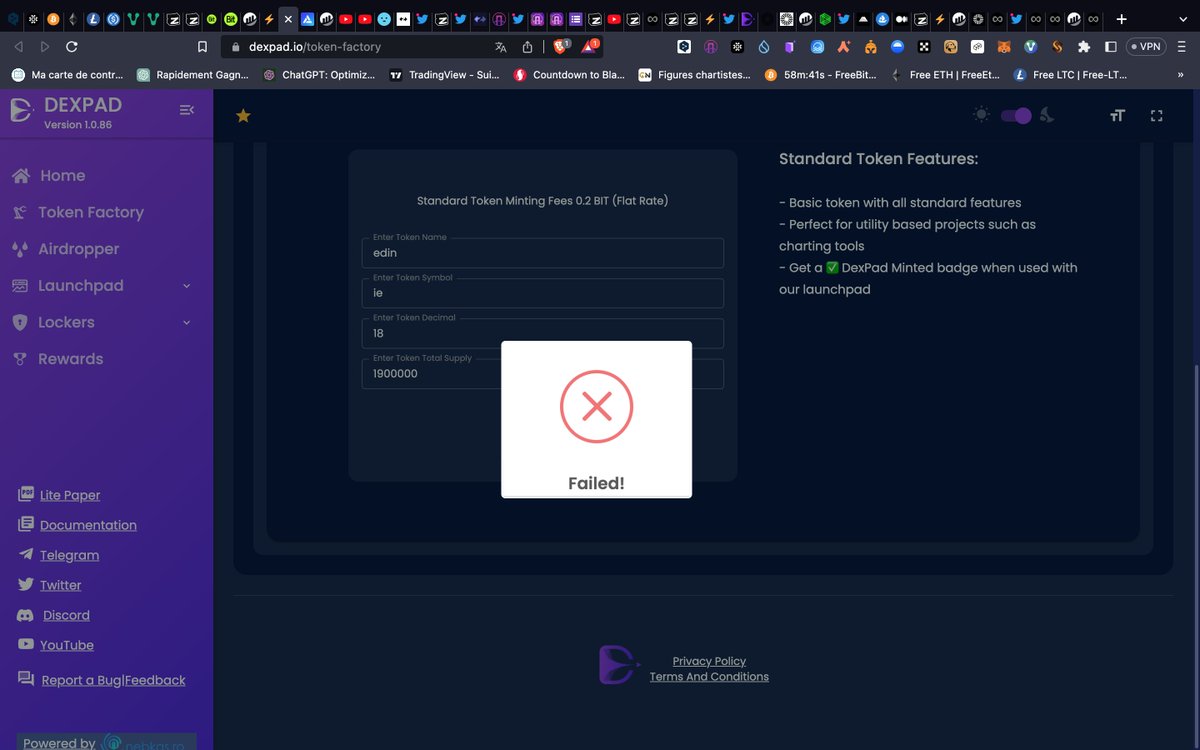Click the VPN button in toolbar
This screenshot has width=1200, height=750.
[1145, 46]
